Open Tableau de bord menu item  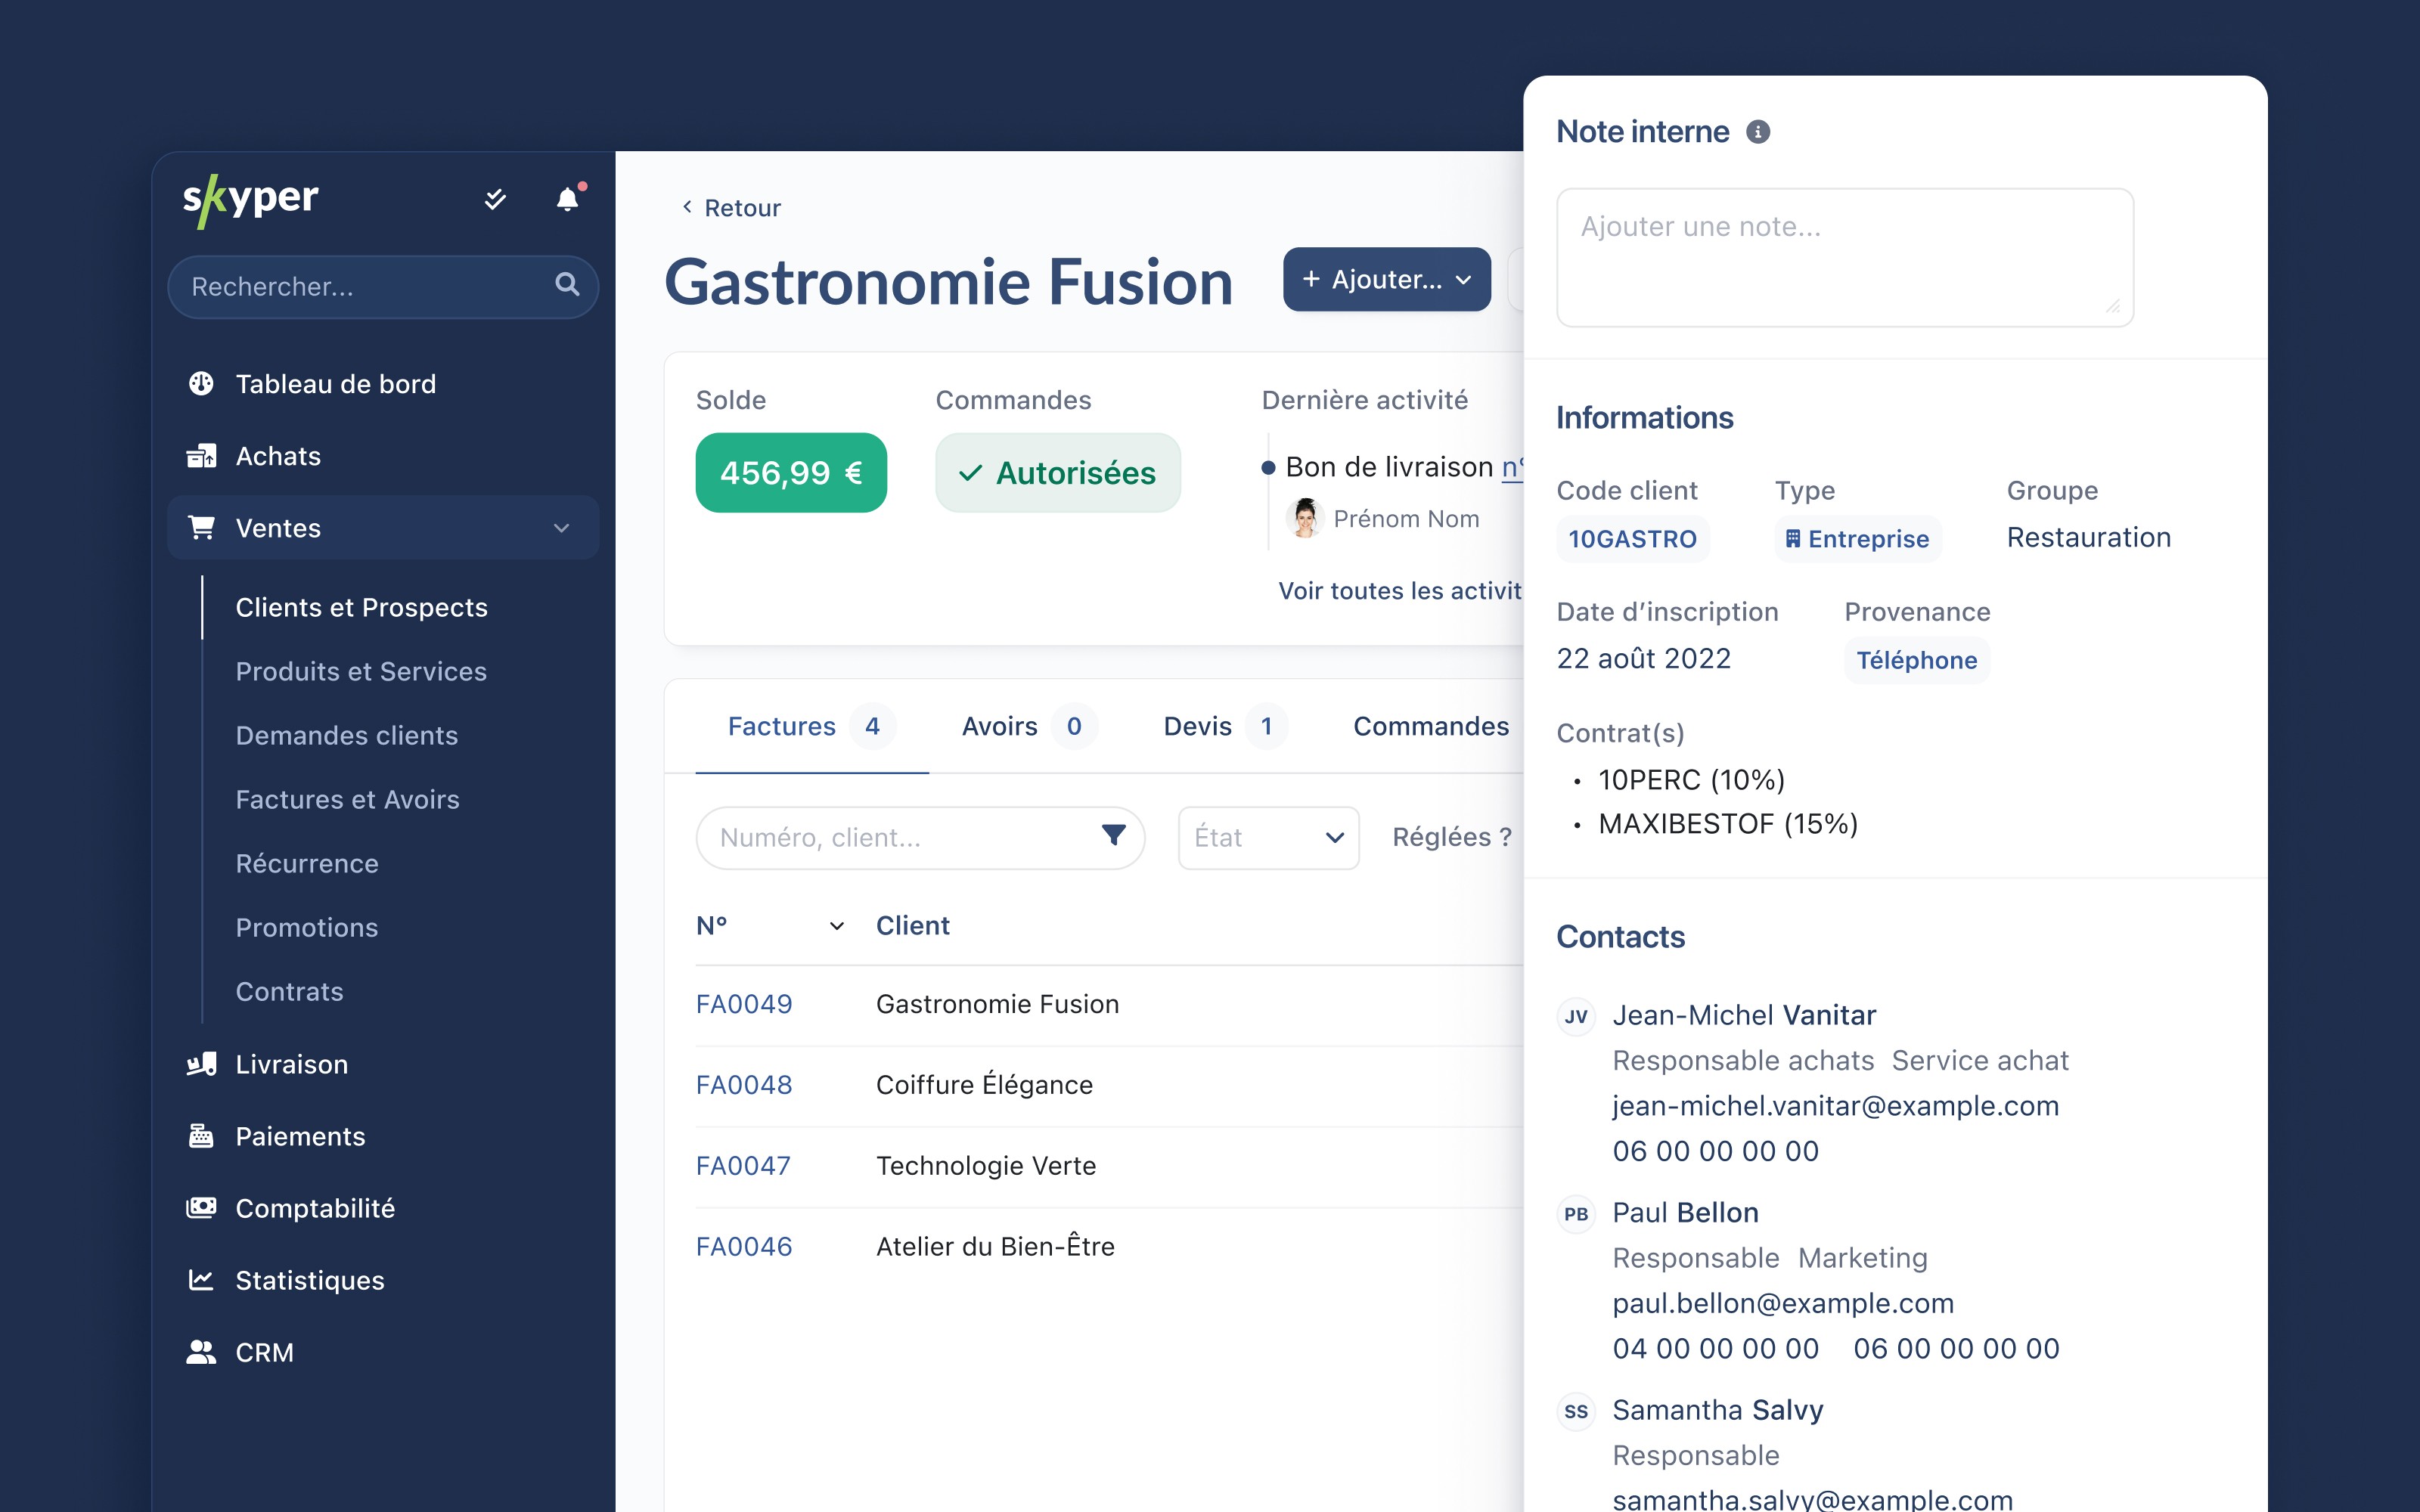pyautogui.click(x=383, y=384)
